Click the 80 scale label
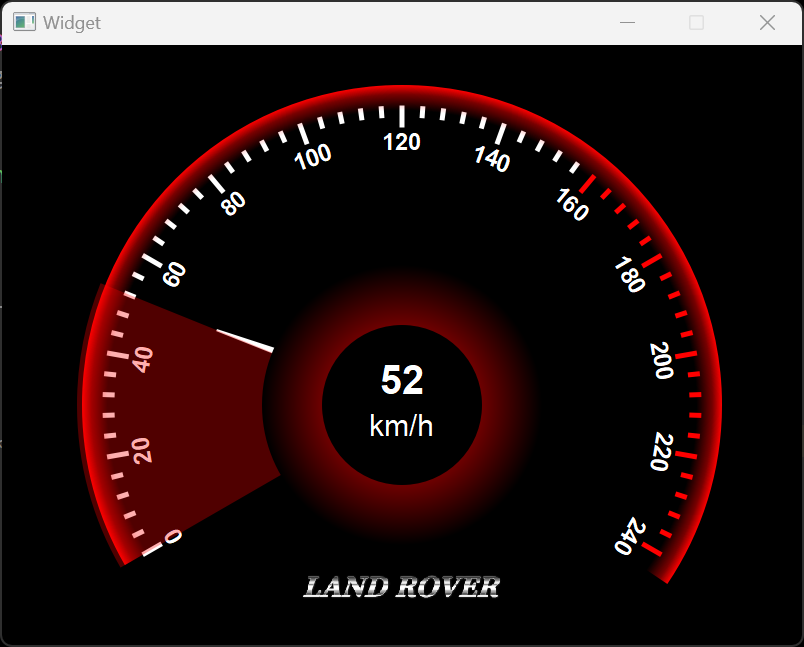 tap(233, 204)
